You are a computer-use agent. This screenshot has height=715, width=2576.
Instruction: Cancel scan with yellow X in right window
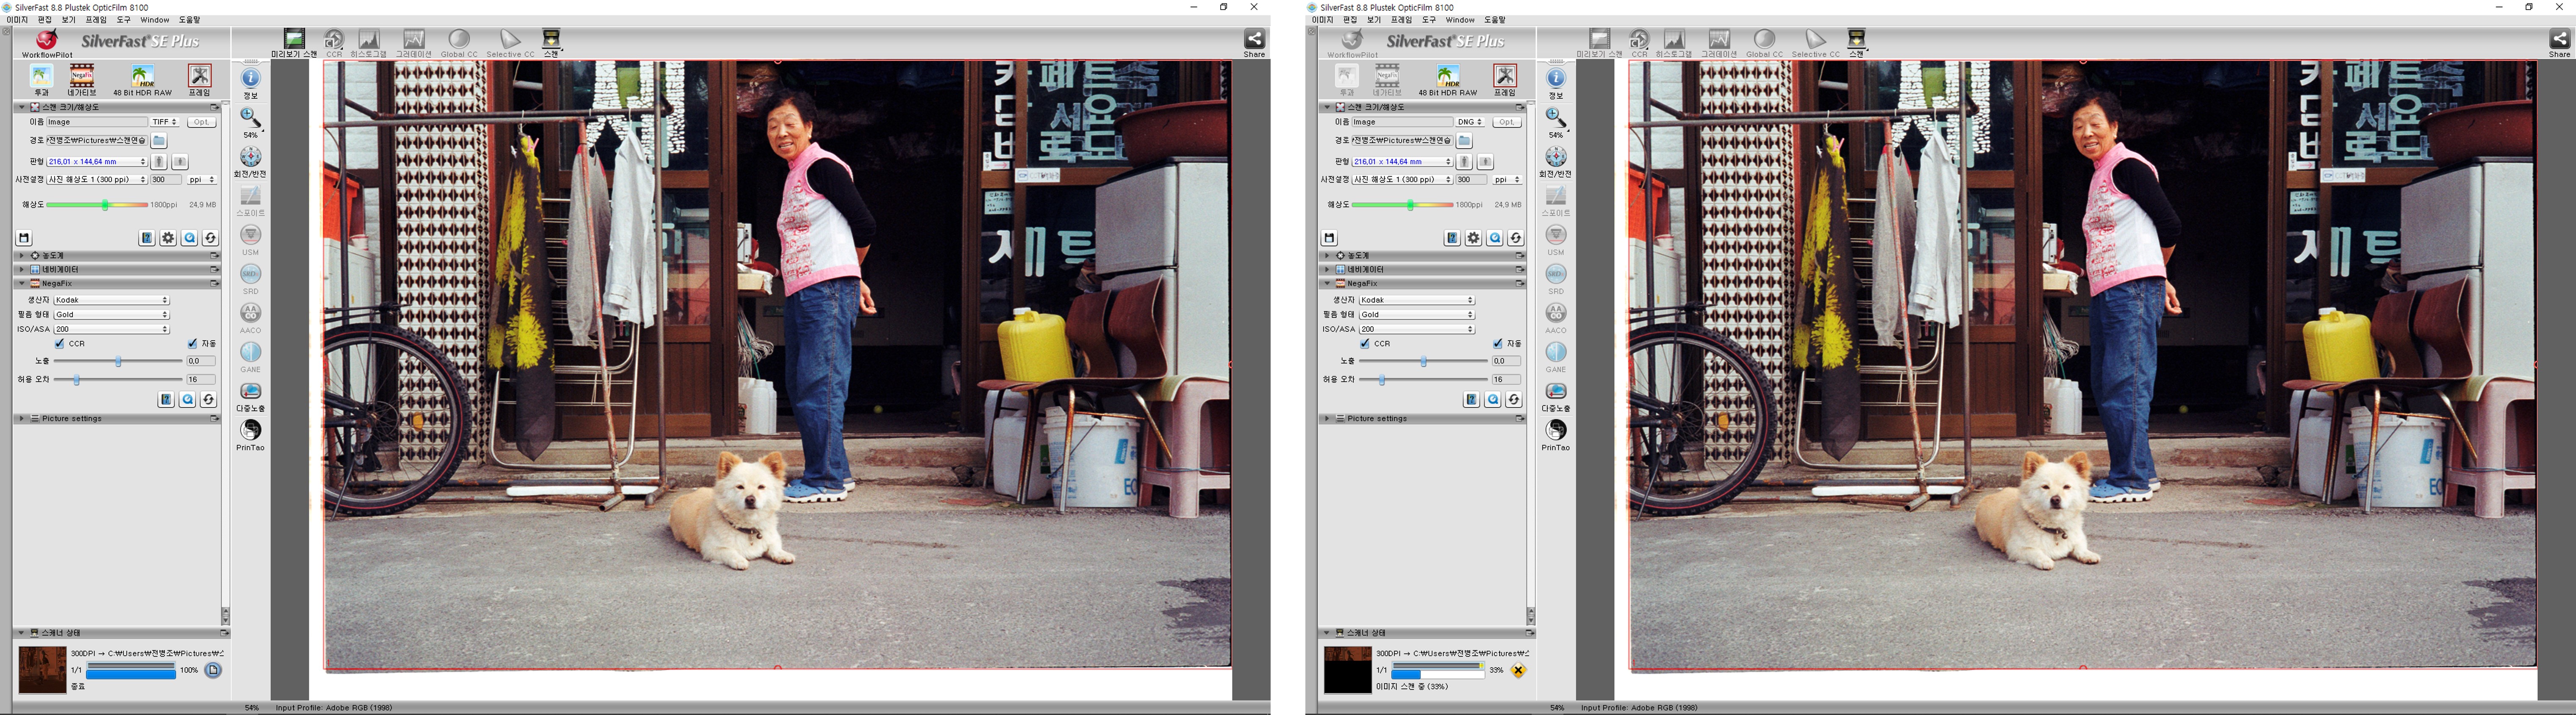coord(1518,671)
